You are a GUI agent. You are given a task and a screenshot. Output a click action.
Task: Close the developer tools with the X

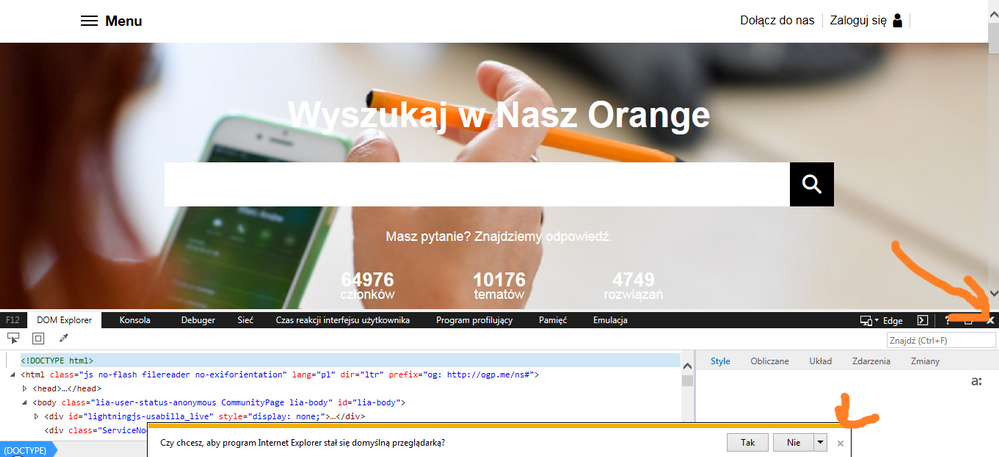click(x=990, y=320)
